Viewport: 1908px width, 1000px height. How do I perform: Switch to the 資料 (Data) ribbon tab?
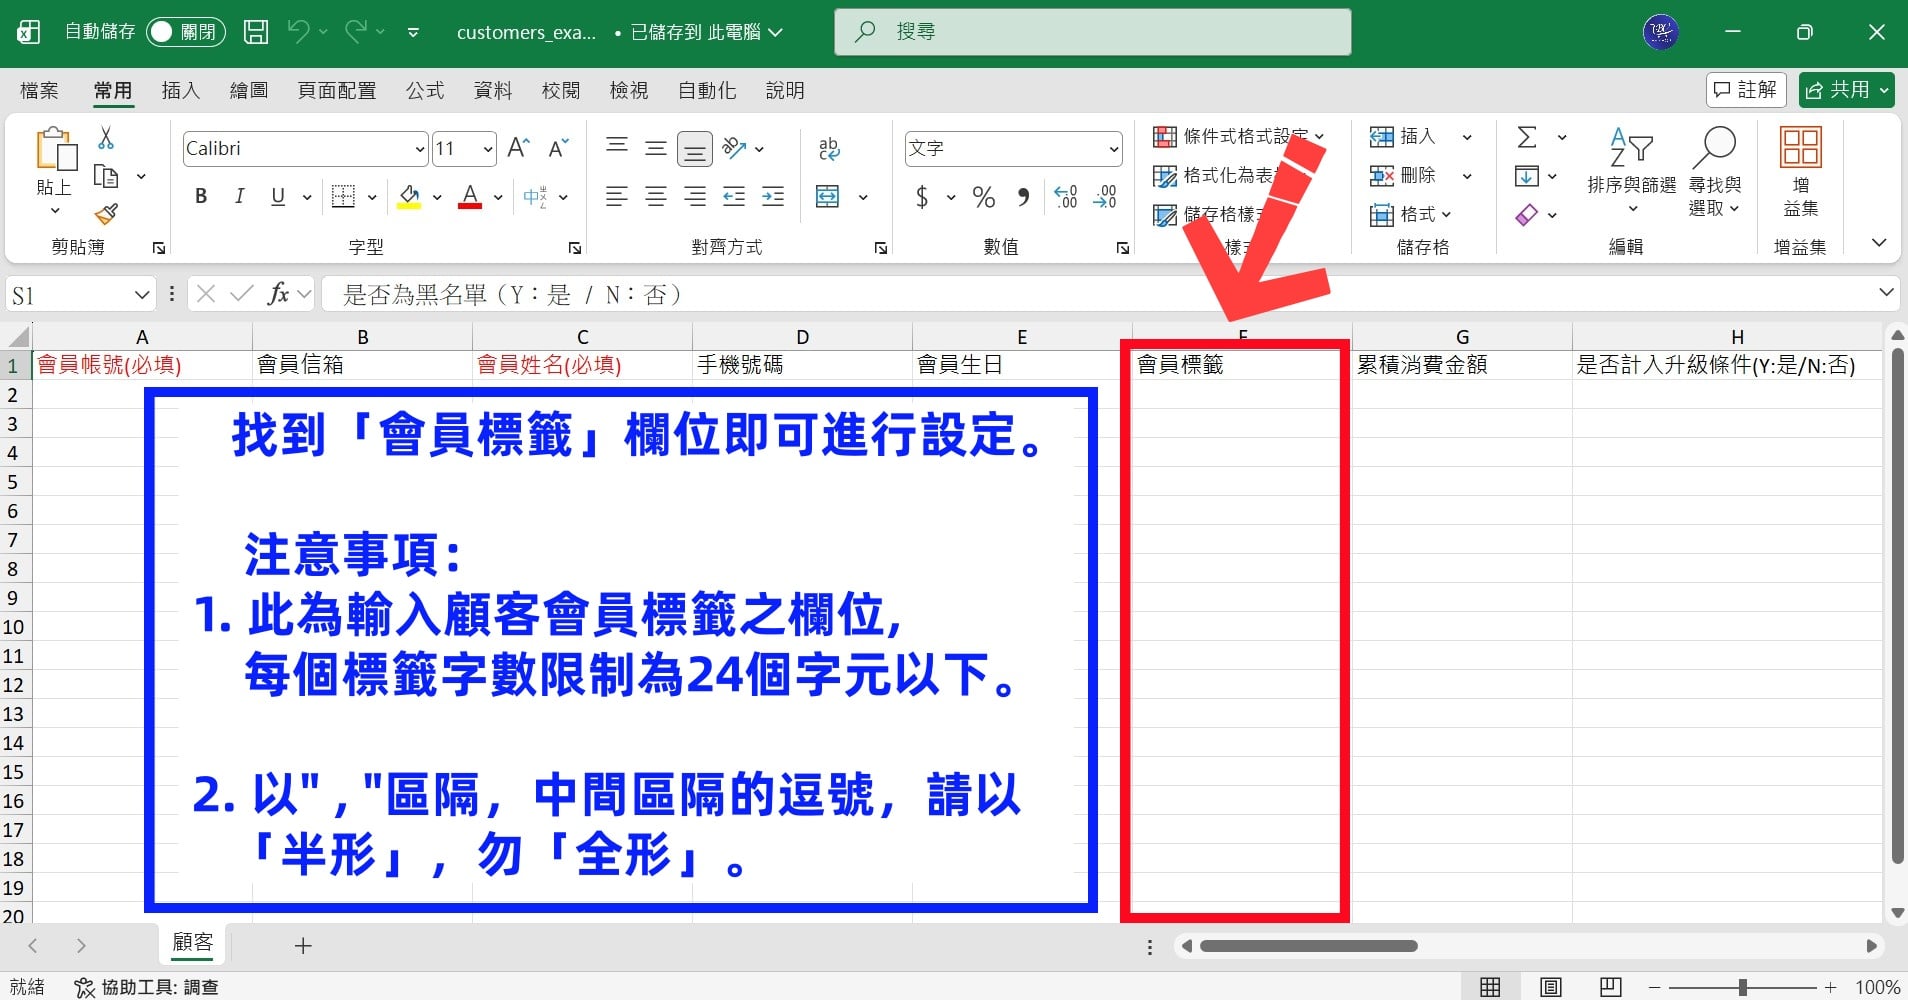pyautogui.click(x=493, y=91)
